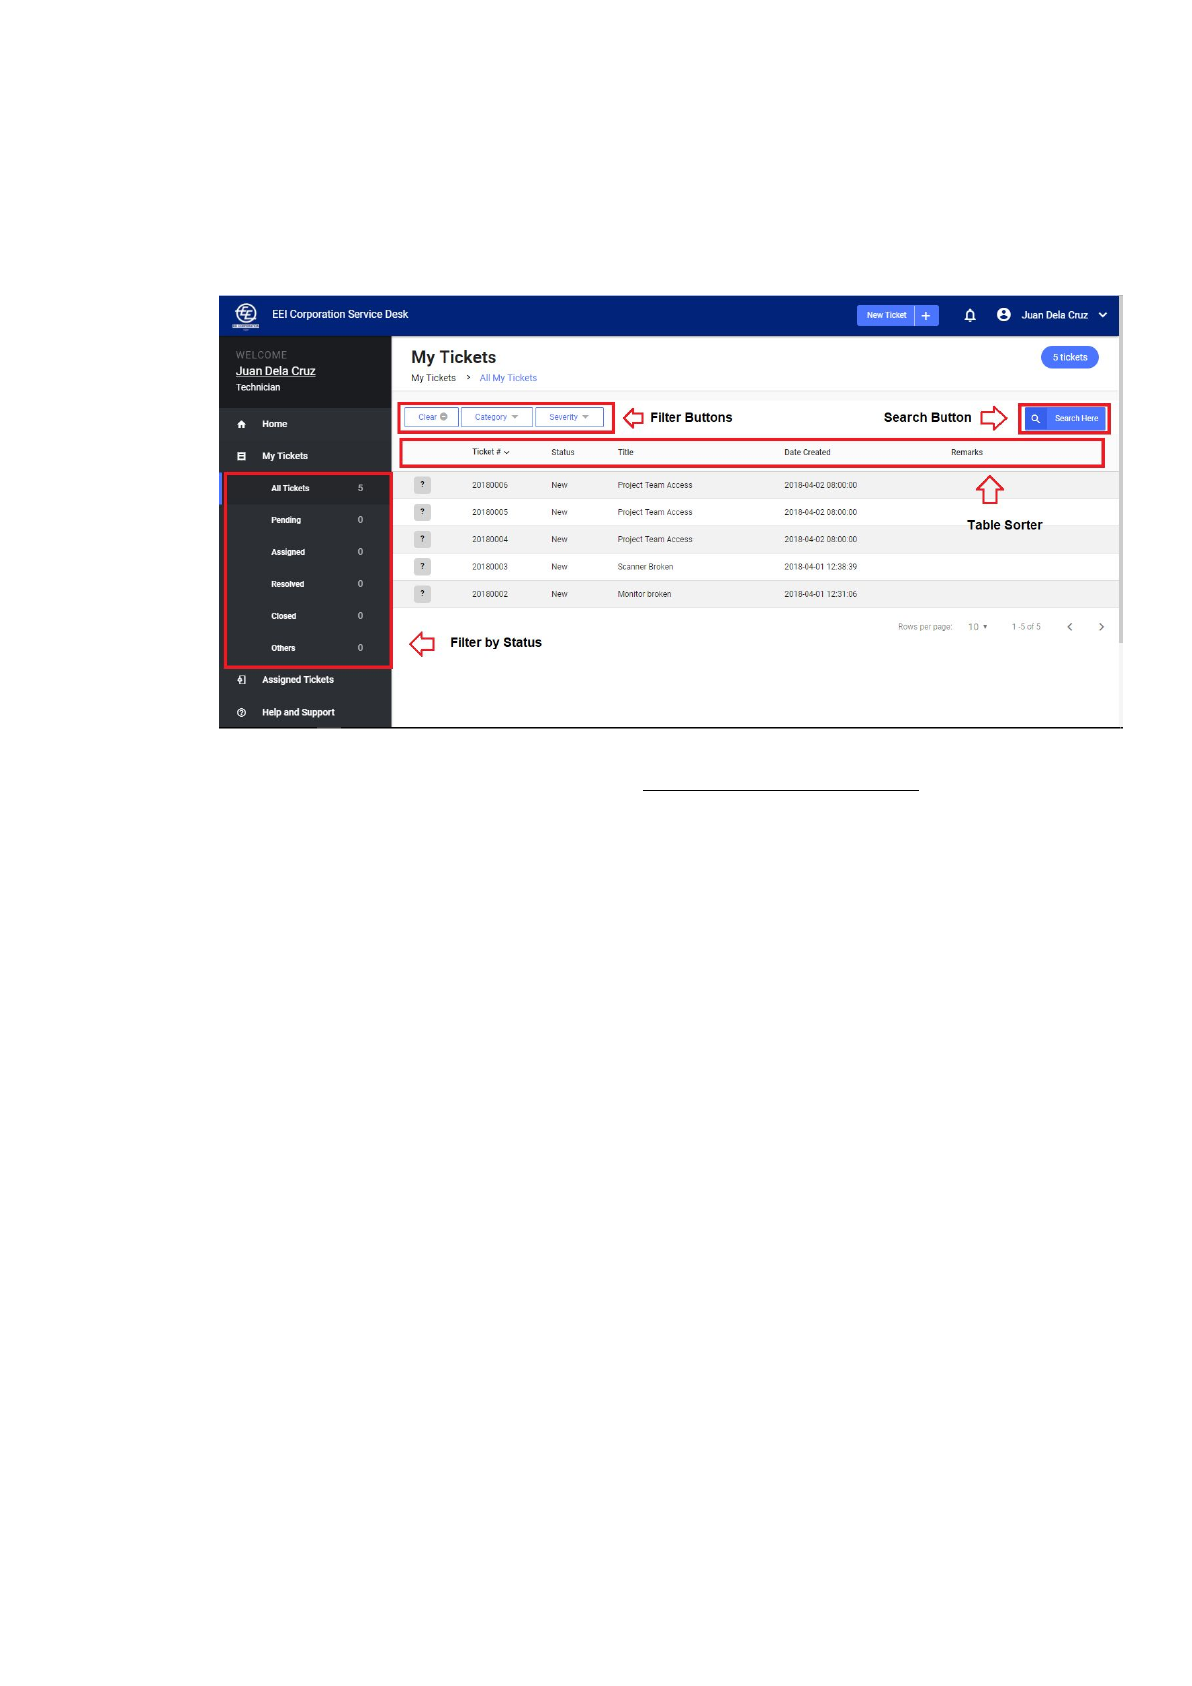The image size is (1192, 1686).
Task: Open the notifications bell
Action: click(x=969, y=315)
